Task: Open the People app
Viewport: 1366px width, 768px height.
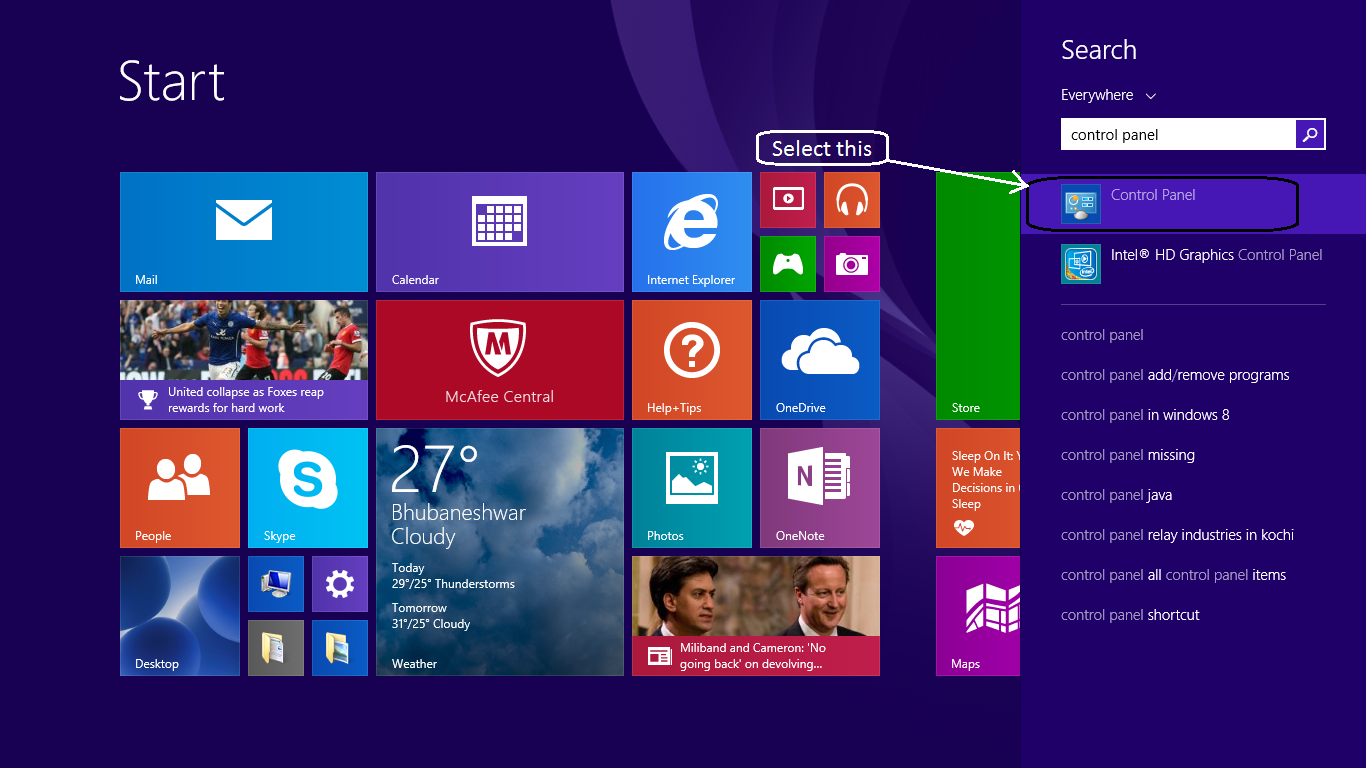Action: (x=179, y=488)
